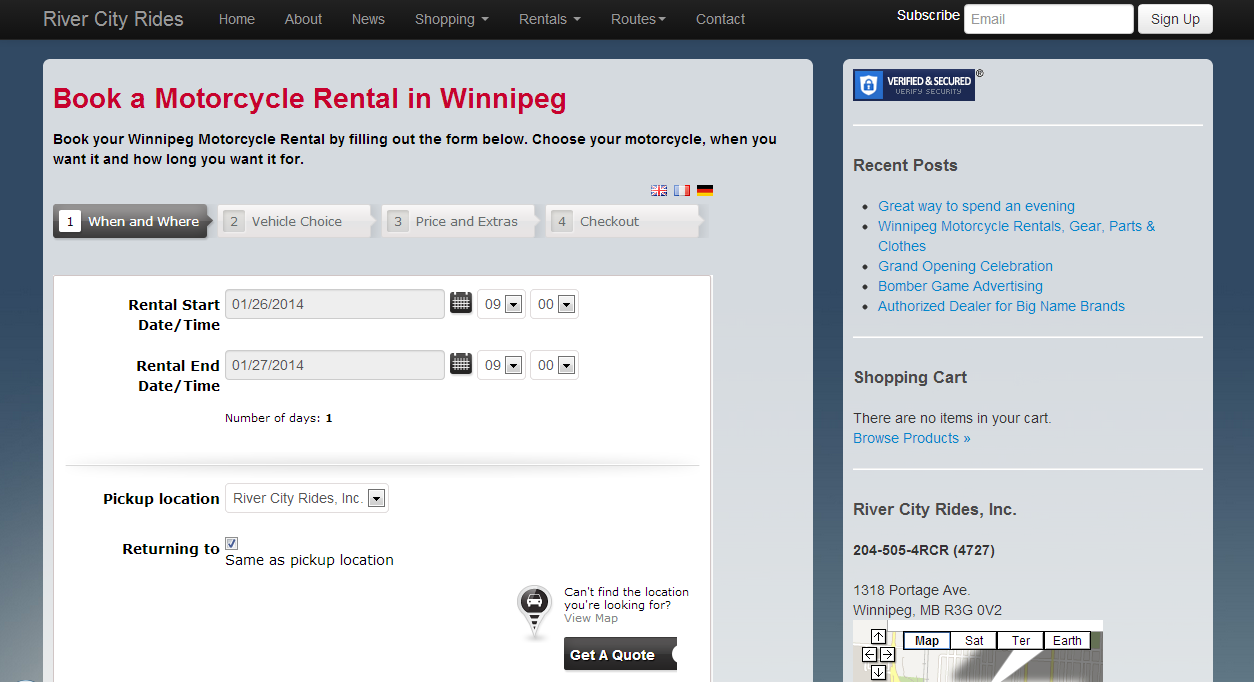The width and height of the screenshot is (1254, 682).
Task: Click the Verified & Secured badge
Action: pos(914,85)
